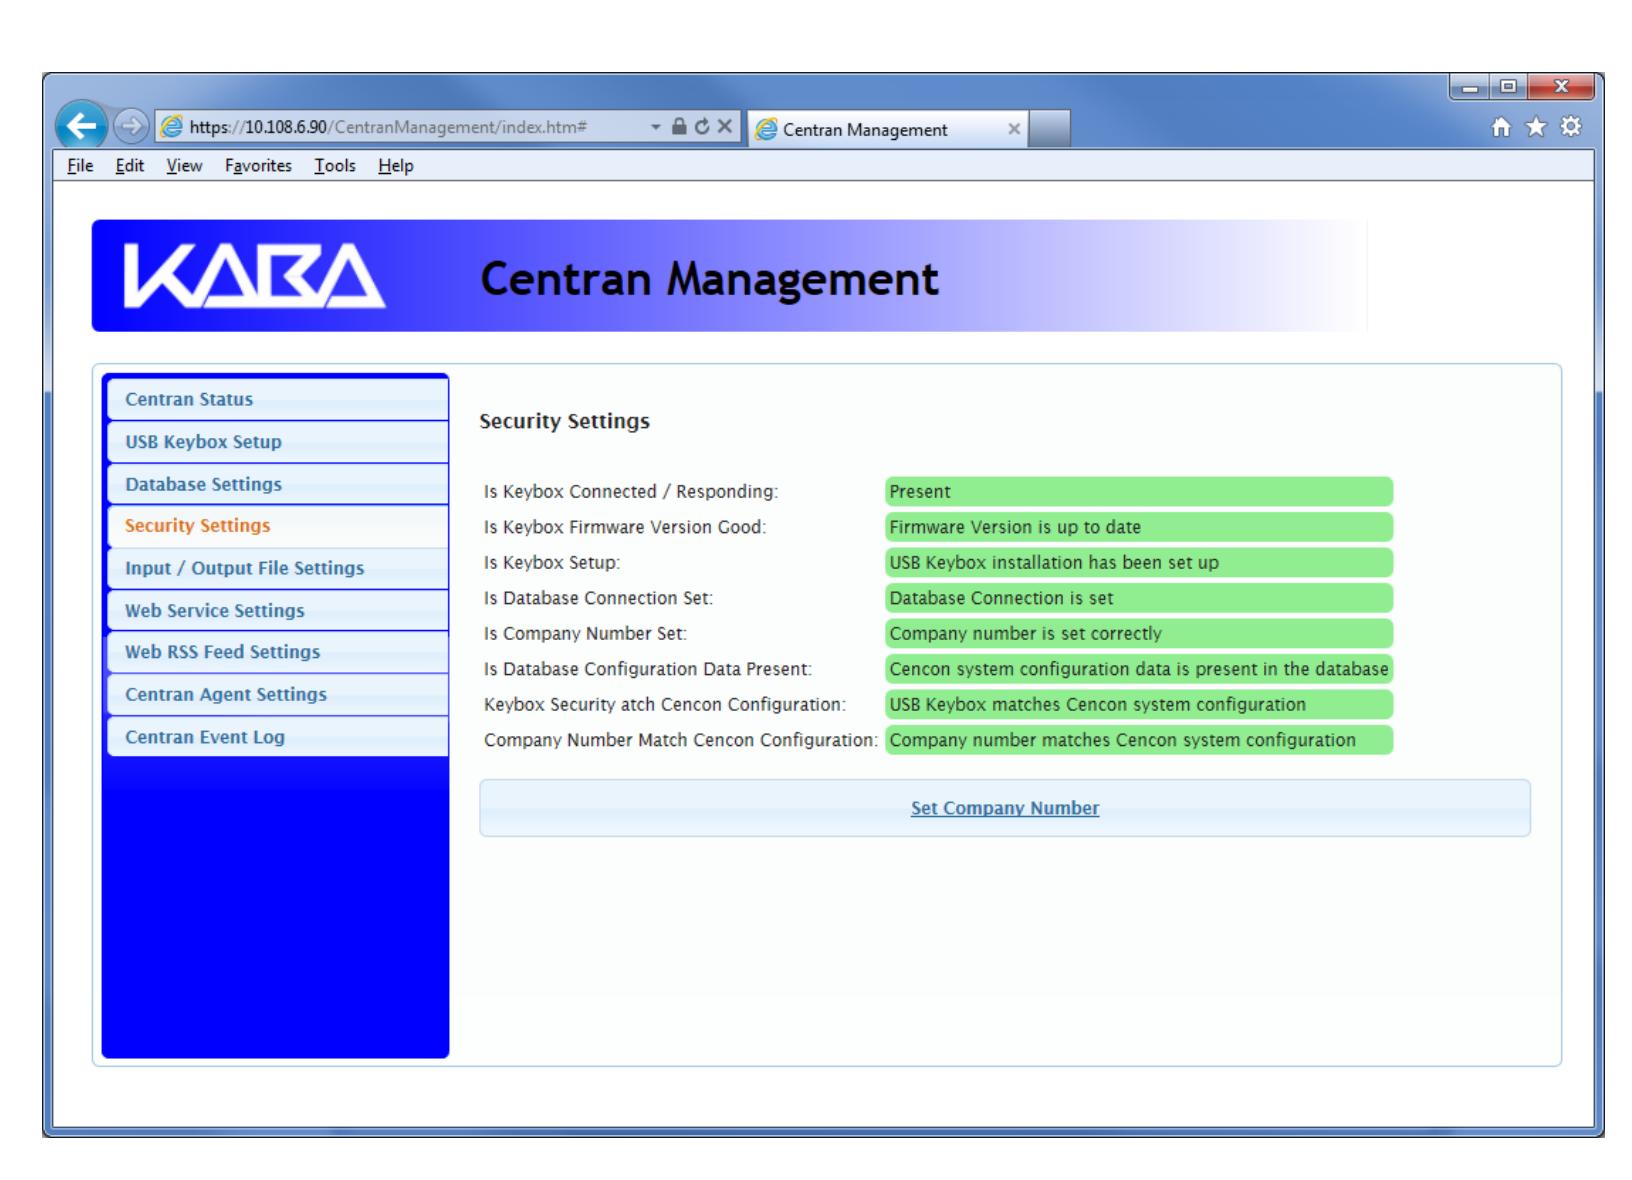1632x1180 pixels.
Task: Select Security Settings in sidebar
Action: pos(277,526)
